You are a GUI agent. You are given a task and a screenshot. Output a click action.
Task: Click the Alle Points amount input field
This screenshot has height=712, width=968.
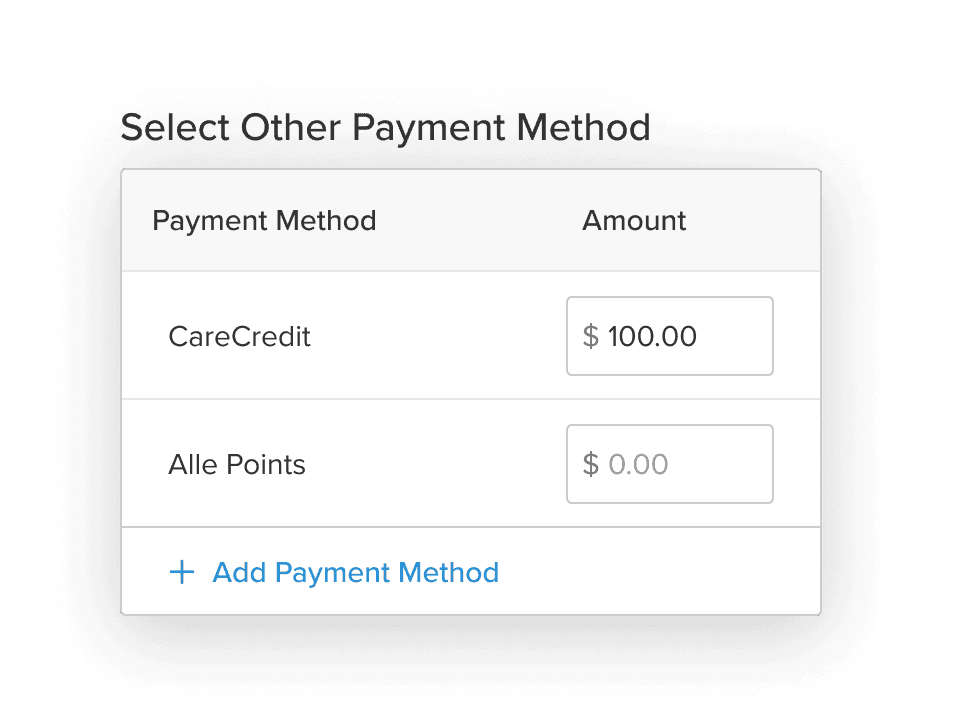(x=669, y=464)
